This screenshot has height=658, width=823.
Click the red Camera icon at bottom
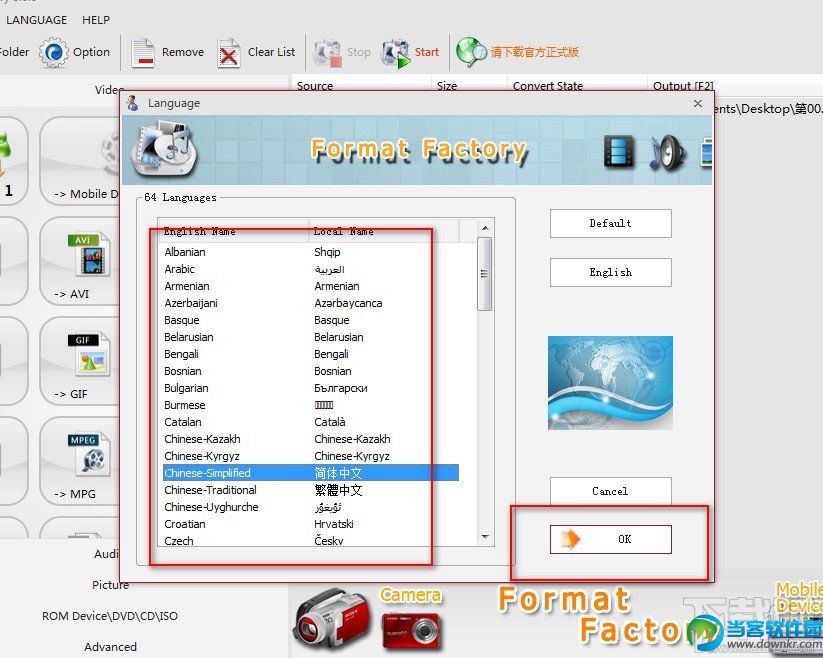412,630
